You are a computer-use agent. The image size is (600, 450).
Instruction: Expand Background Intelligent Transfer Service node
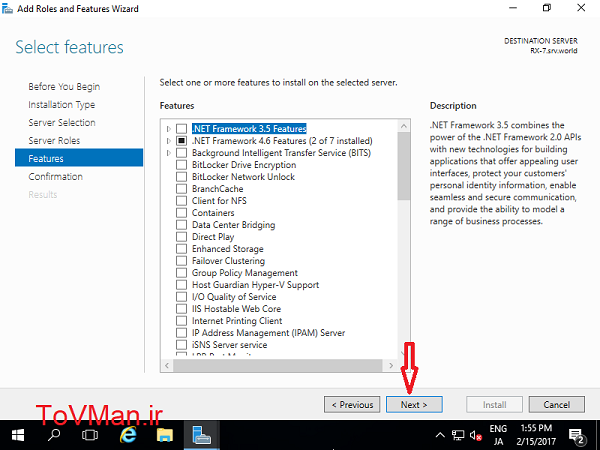click(x=168, y=153)
